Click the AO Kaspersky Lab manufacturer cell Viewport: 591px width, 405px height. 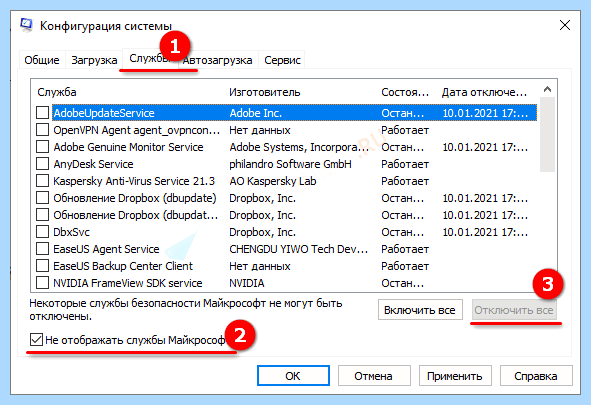[x=273, y=181]
